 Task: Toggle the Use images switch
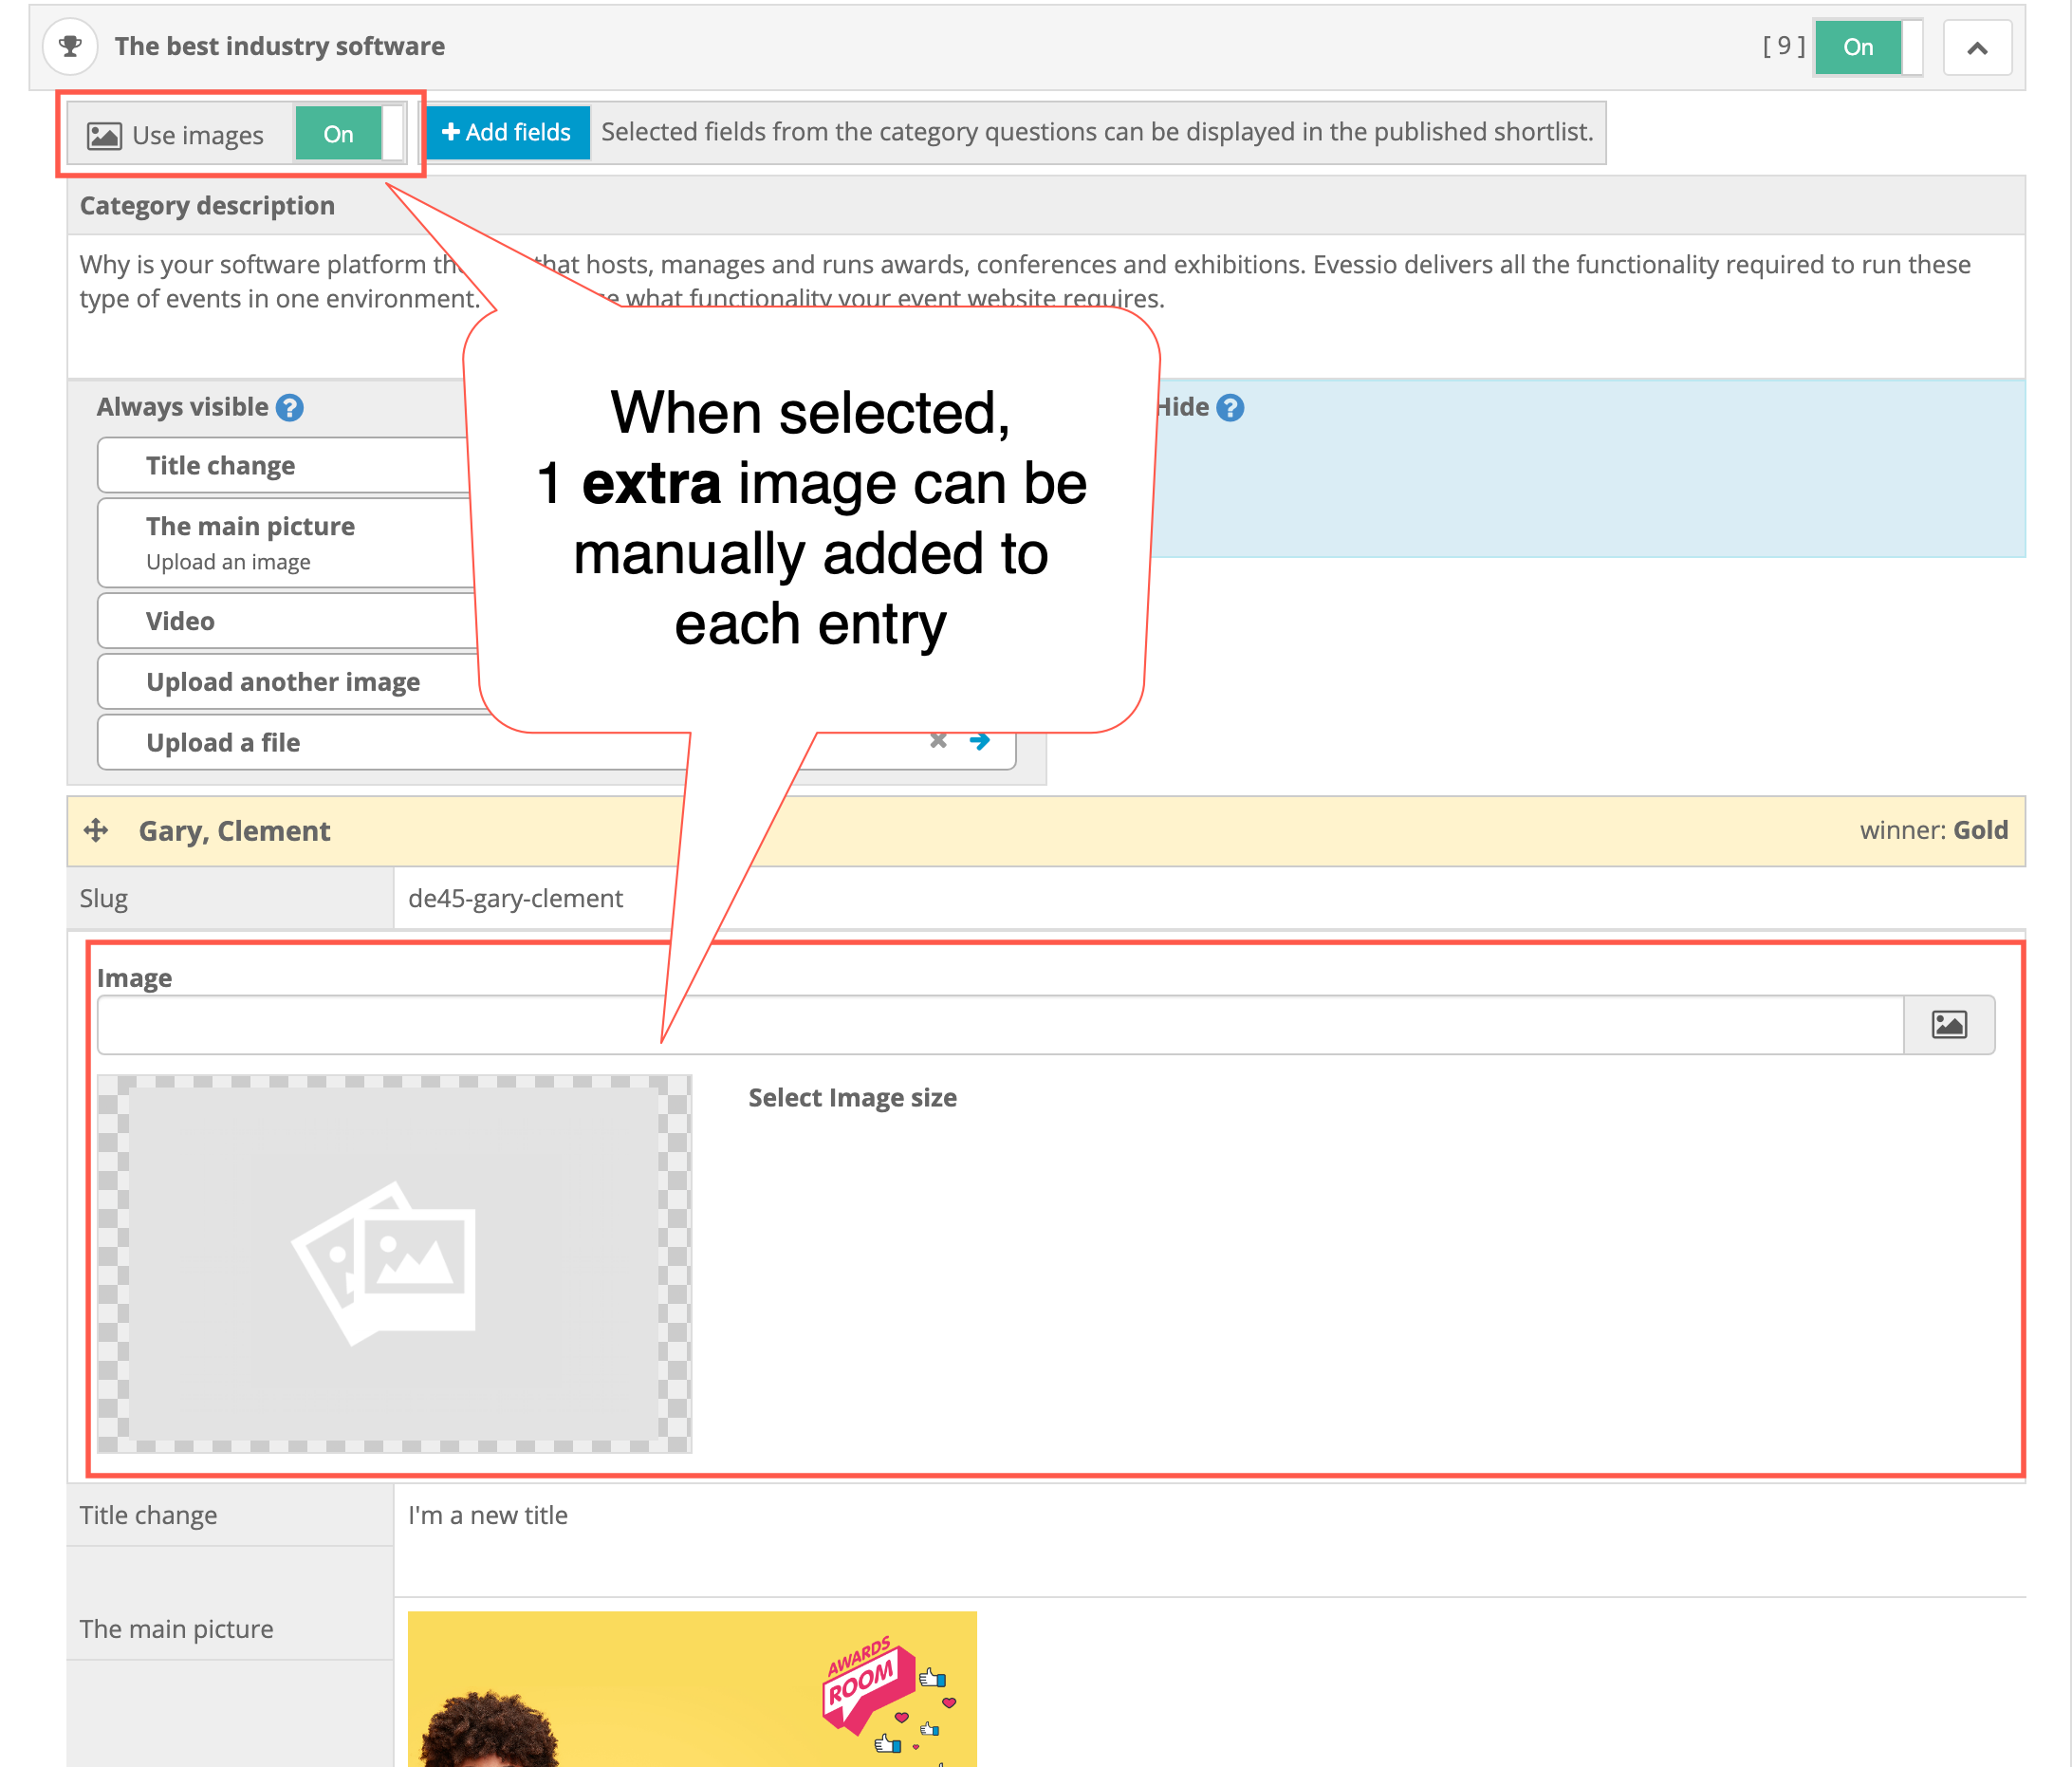[x=349, y=134]
